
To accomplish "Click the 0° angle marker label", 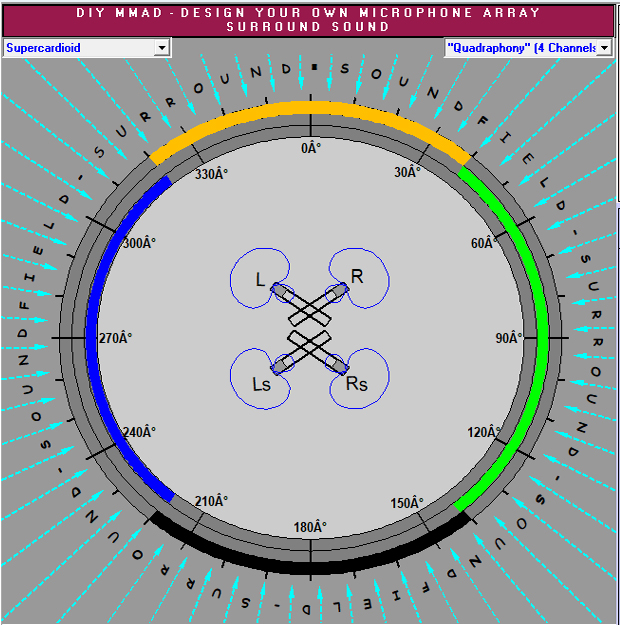I will (x=312, y=147).
